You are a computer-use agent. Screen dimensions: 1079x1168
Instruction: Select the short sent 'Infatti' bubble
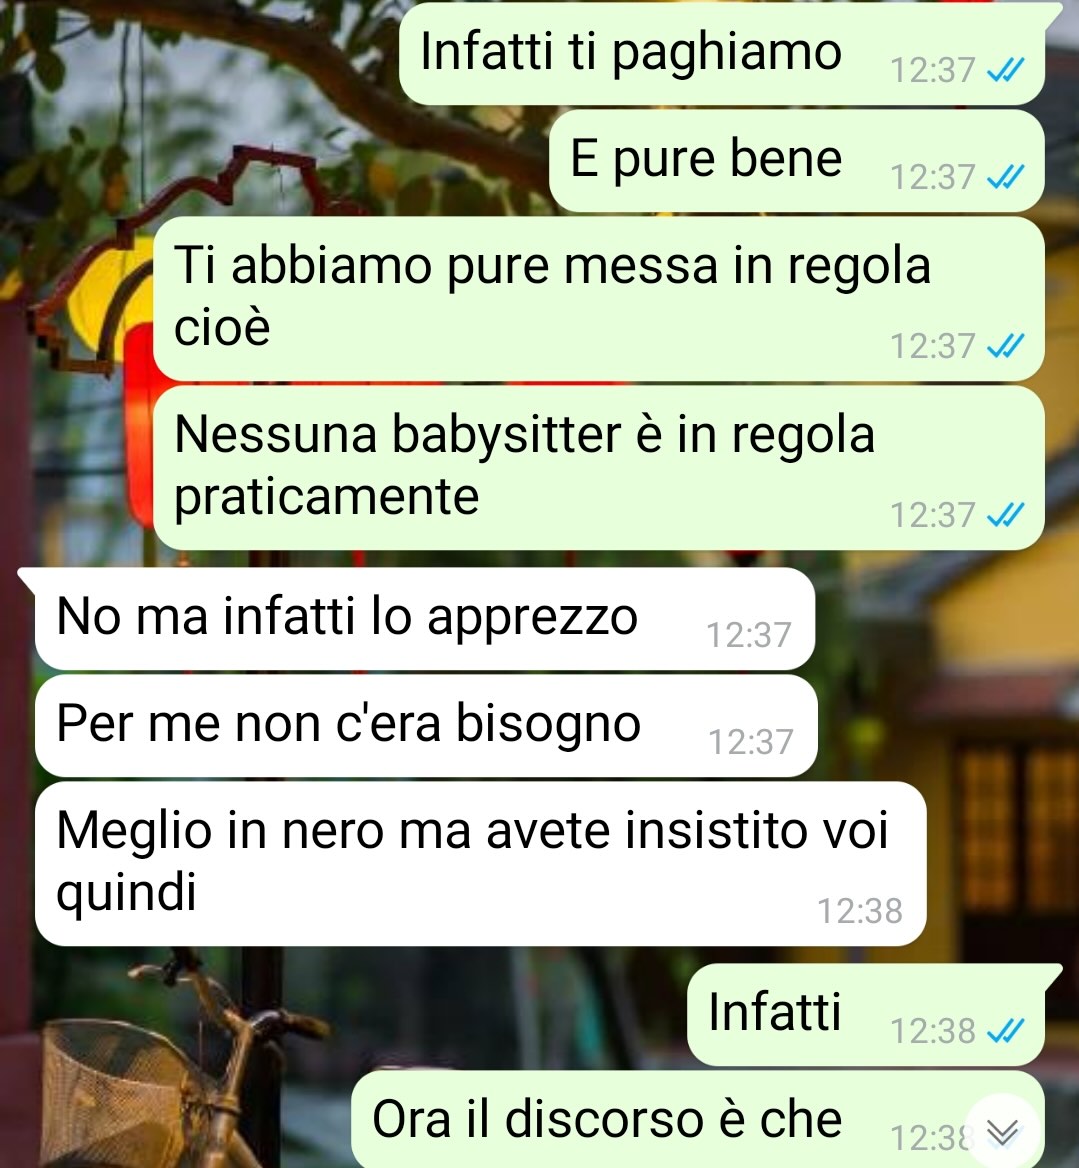click(x=865, y=1015)
